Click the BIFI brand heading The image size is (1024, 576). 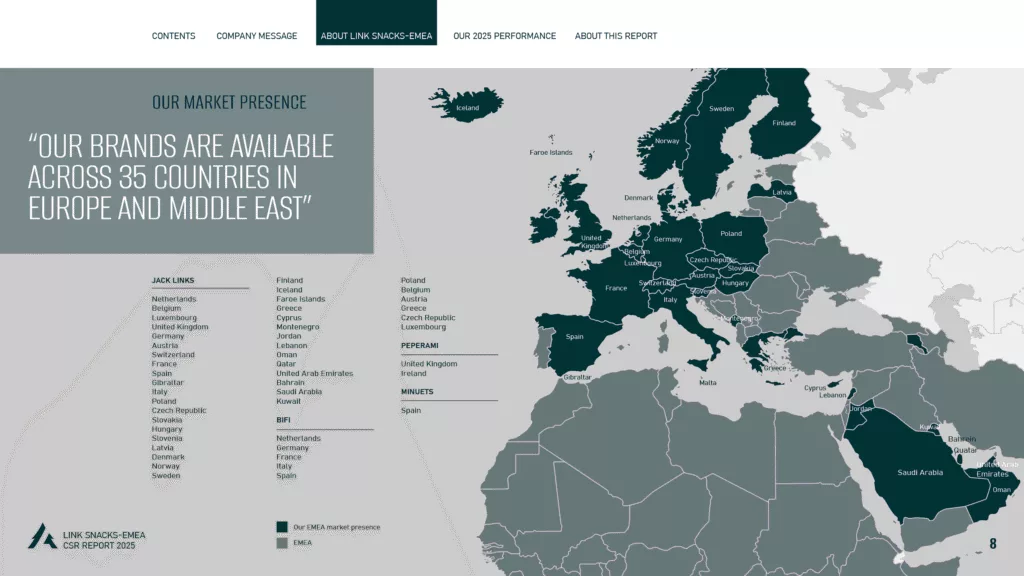[283, 420]
